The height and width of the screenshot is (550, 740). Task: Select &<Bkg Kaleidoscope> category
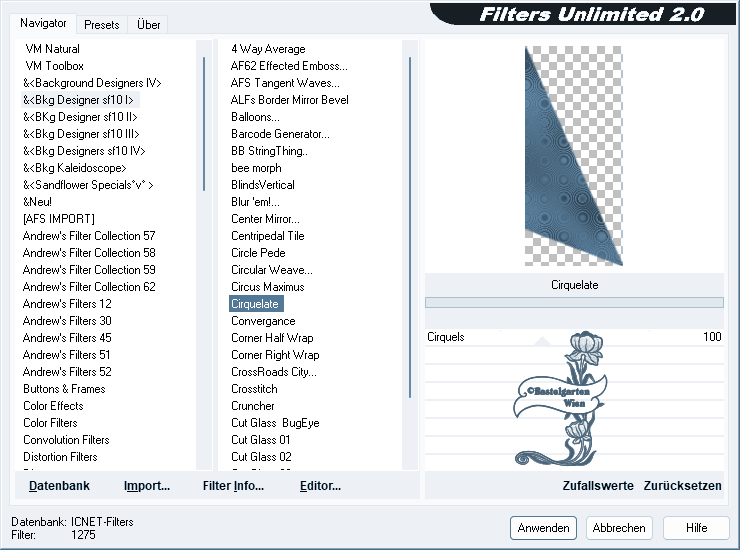(x=75, y=168)
